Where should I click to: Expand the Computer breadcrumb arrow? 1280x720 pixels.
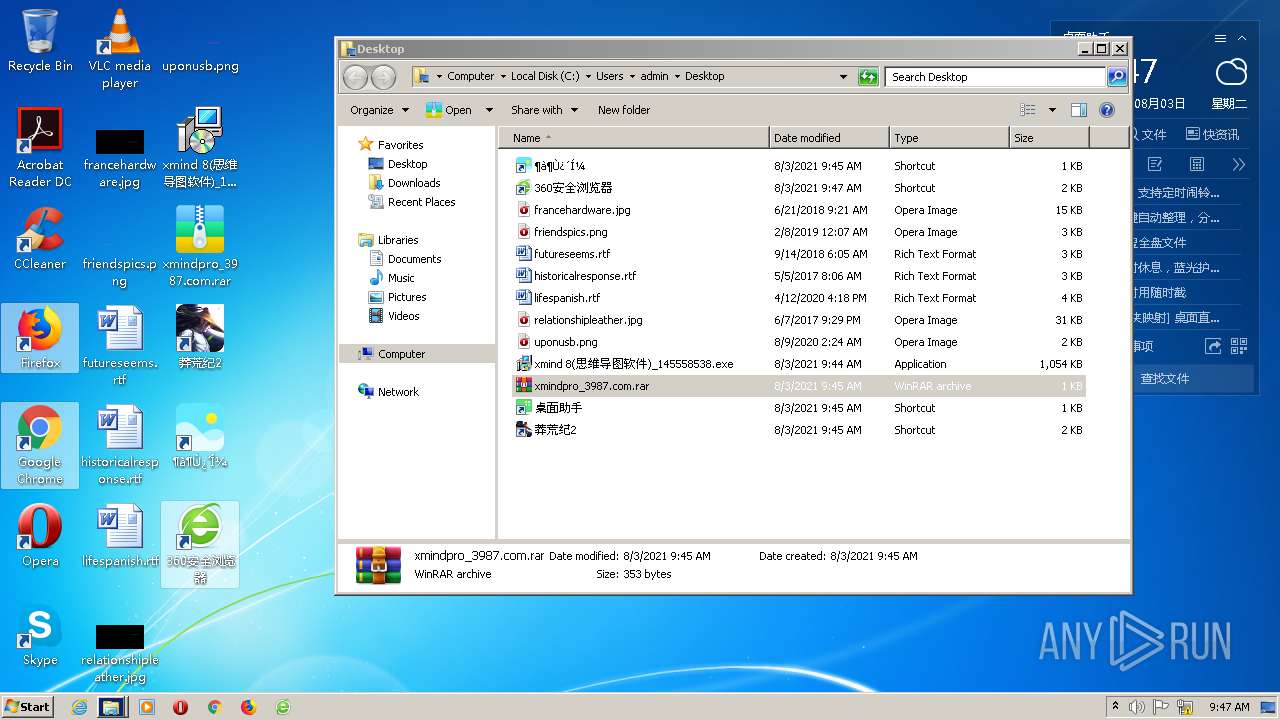(502, 77)
